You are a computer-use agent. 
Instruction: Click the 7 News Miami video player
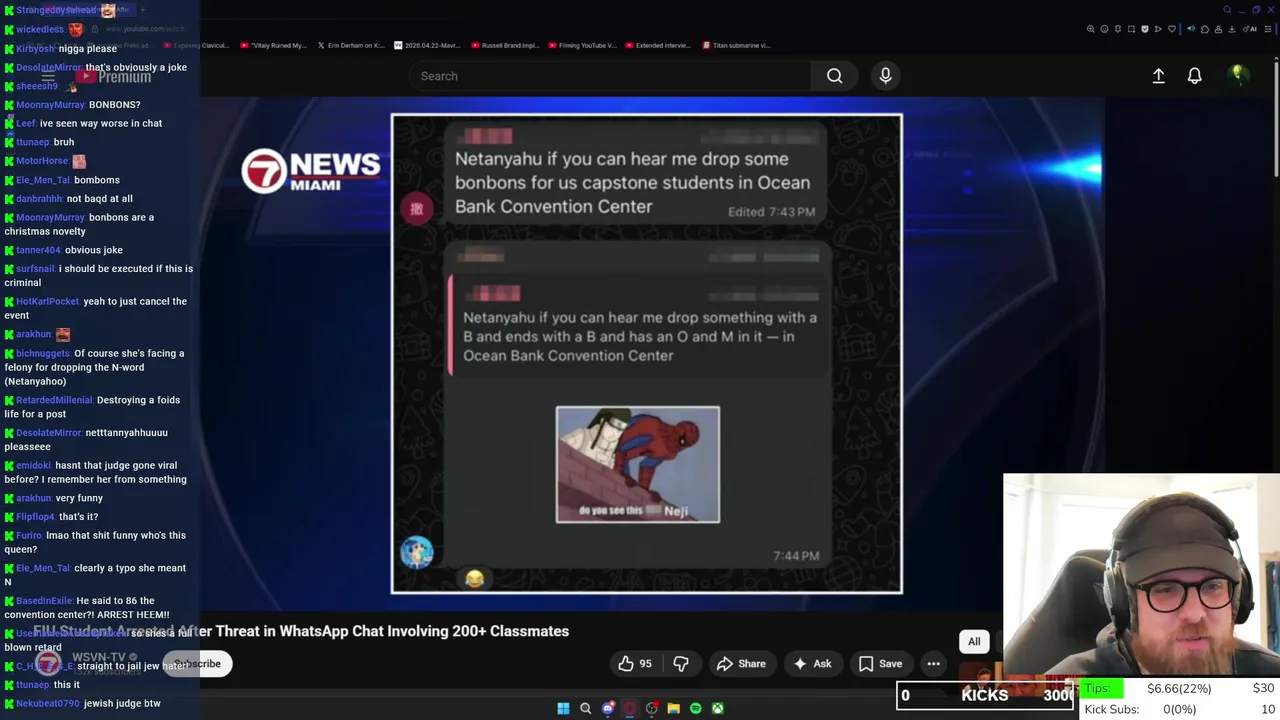pyautogui.click(x=652, y=354)
